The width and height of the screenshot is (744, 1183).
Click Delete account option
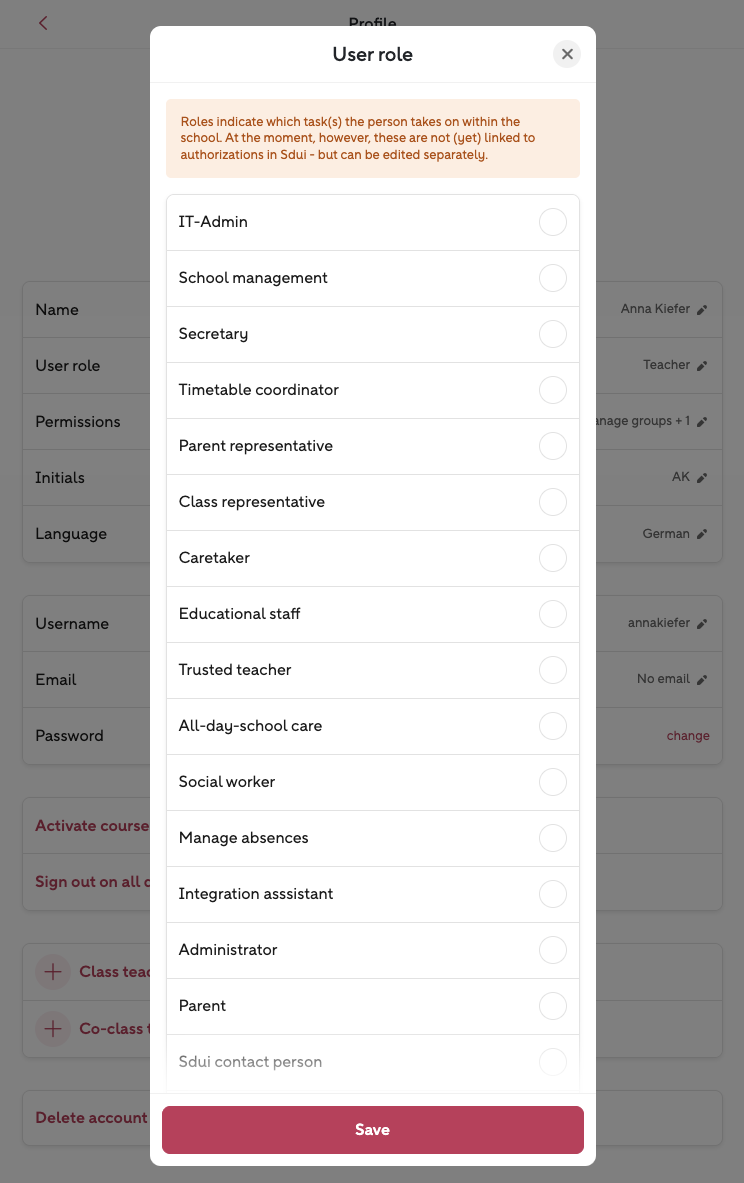pos(91,1118)
